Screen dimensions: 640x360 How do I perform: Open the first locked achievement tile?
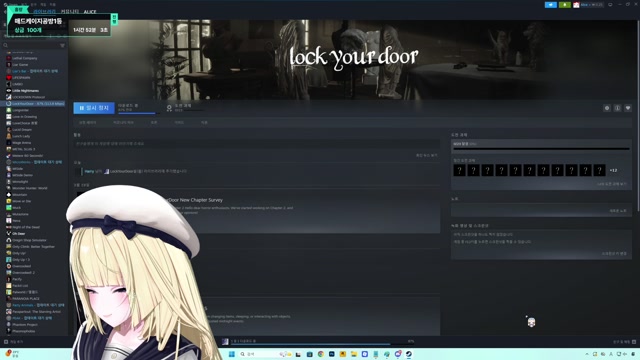(459, 170)
